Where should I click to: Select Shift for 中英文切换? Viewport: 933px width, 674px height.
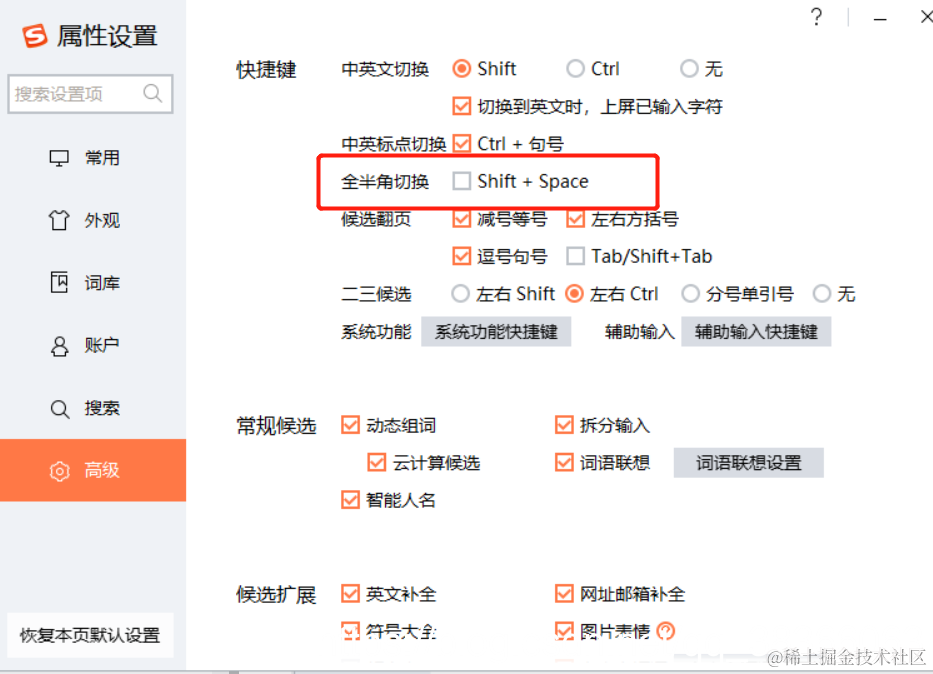coord(462,69)
